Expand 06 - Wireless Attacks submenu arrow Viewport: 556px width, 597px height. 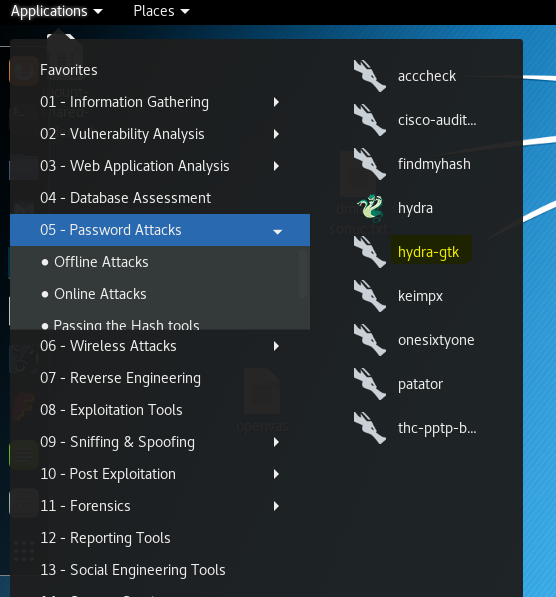276,346
